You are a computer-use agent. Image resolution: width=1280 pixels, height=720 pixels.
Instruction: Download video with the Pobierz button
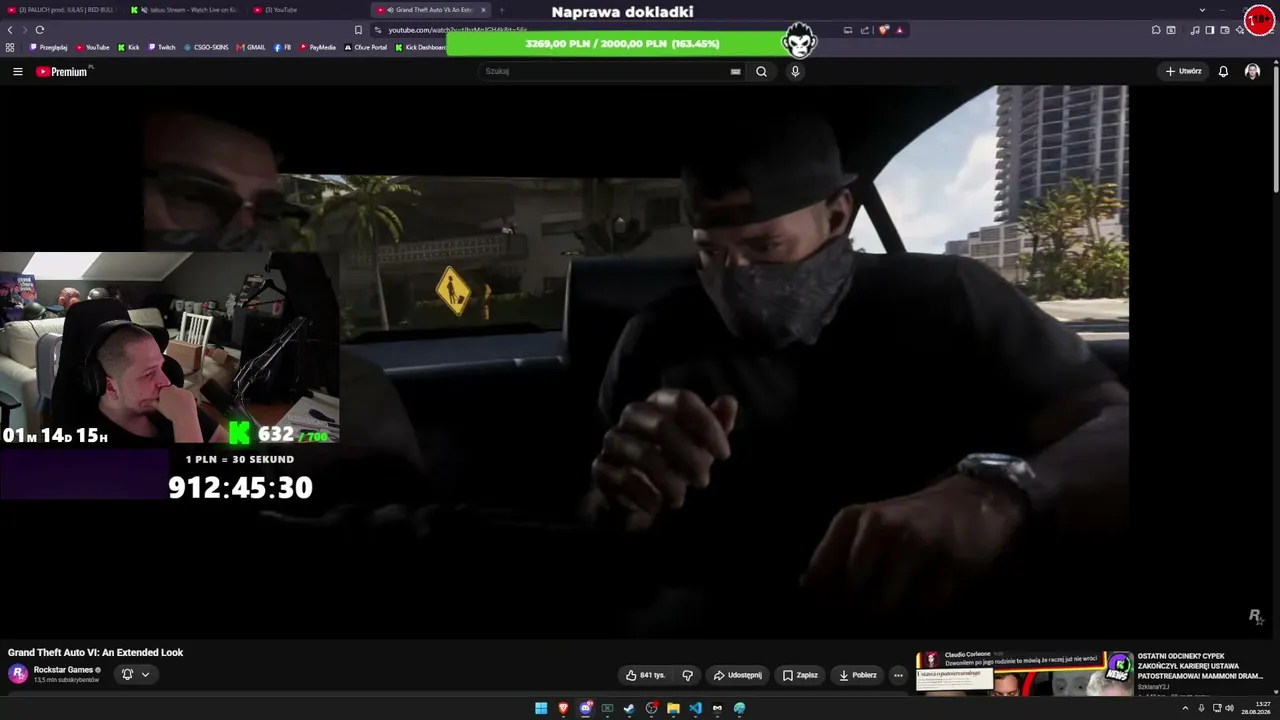pos(857,675)
